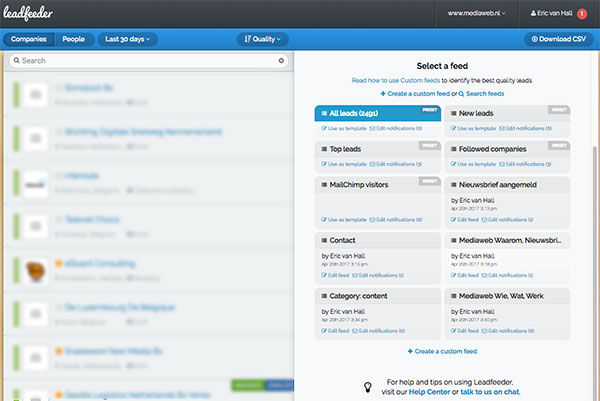Click the top Create a custom feed link
This screenshot has height=401, width=600.
(x=415, y=94)
